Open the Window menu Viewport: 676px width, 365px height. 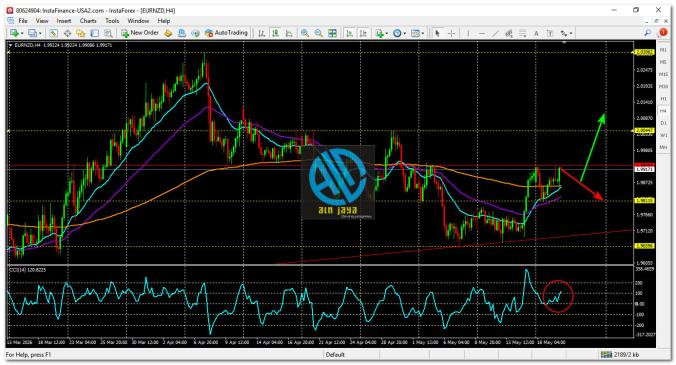[138, 21]
